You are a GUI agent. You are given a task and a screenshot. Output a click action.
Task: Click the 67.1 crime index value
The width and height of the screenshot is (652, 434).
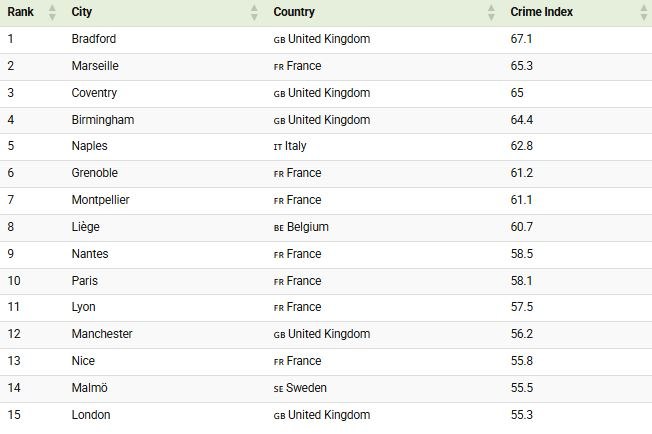tap(521, 39)
